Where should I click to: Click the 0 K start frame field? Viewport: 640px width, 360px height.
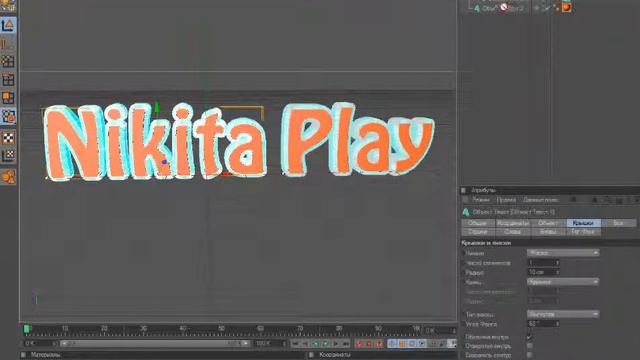coord(39,344)
